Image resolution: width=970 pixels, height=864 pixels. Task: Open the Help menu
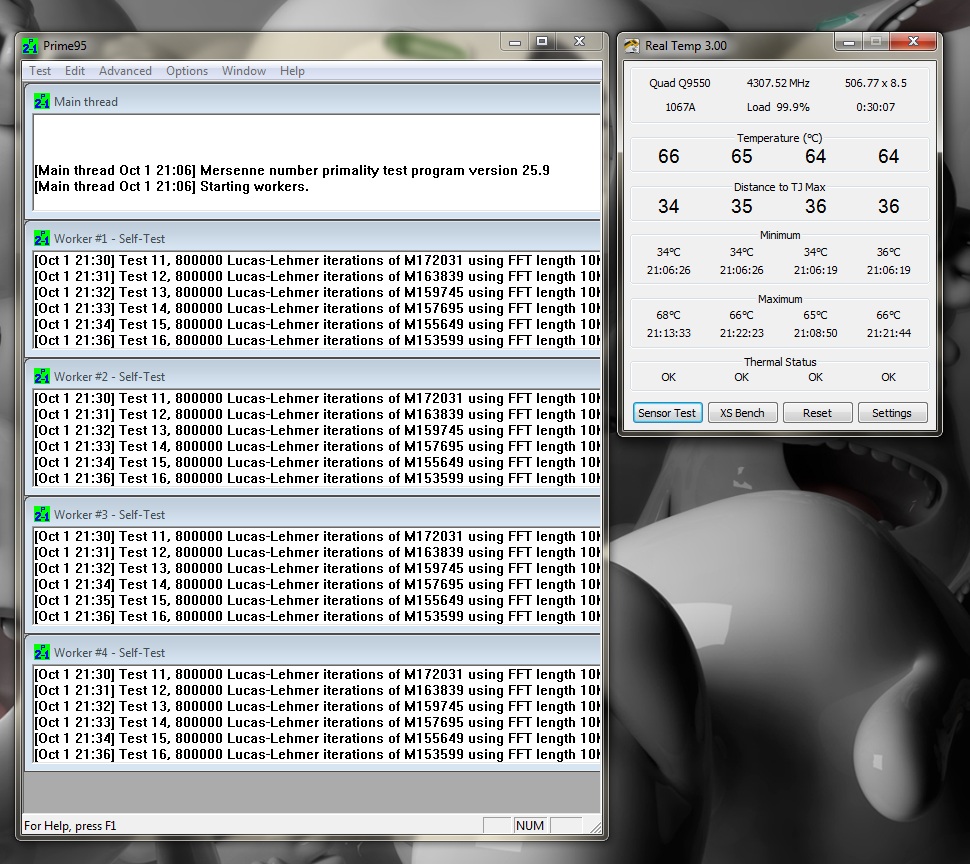(x=292, y=71)
